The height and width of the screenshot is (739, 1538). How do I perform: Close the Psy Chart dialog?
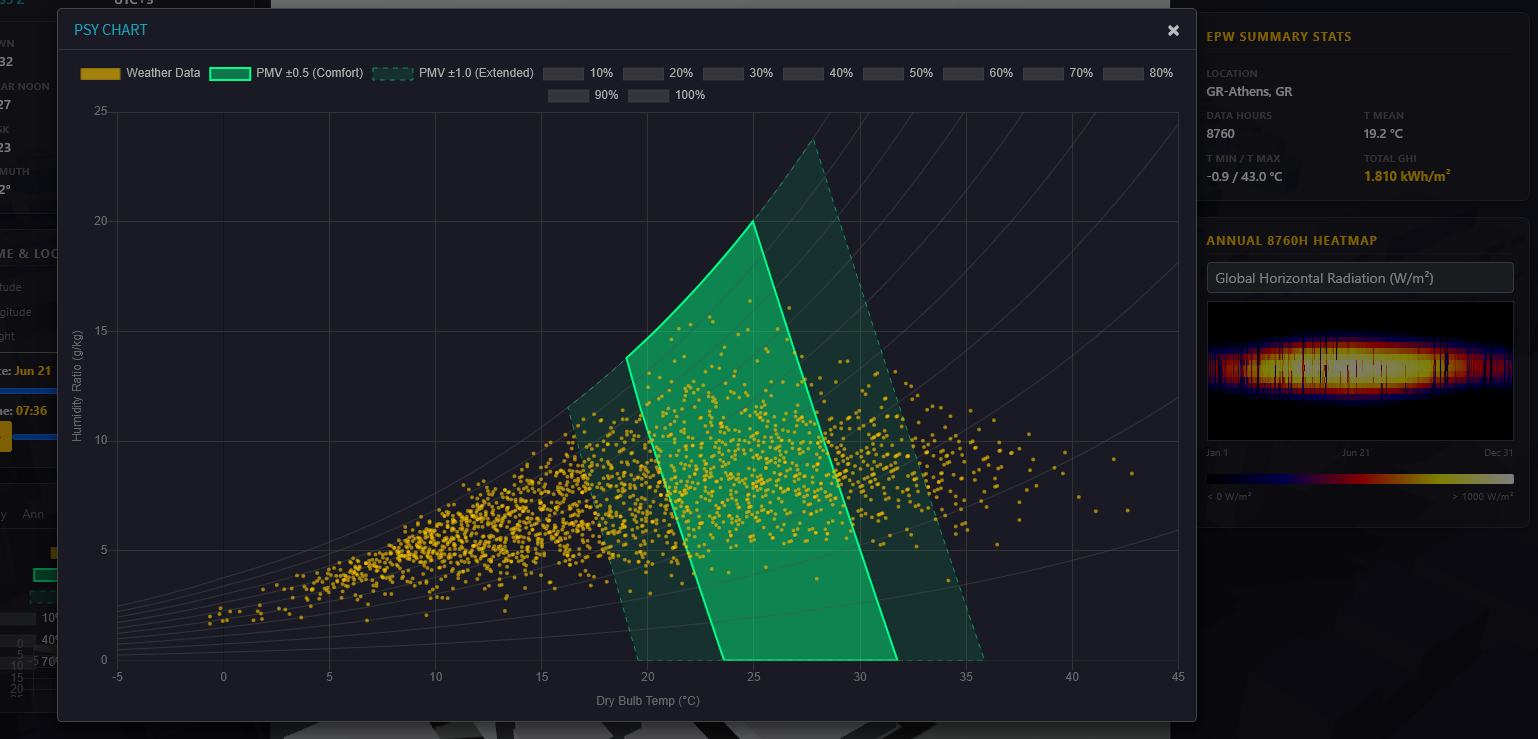(1173, 30)
